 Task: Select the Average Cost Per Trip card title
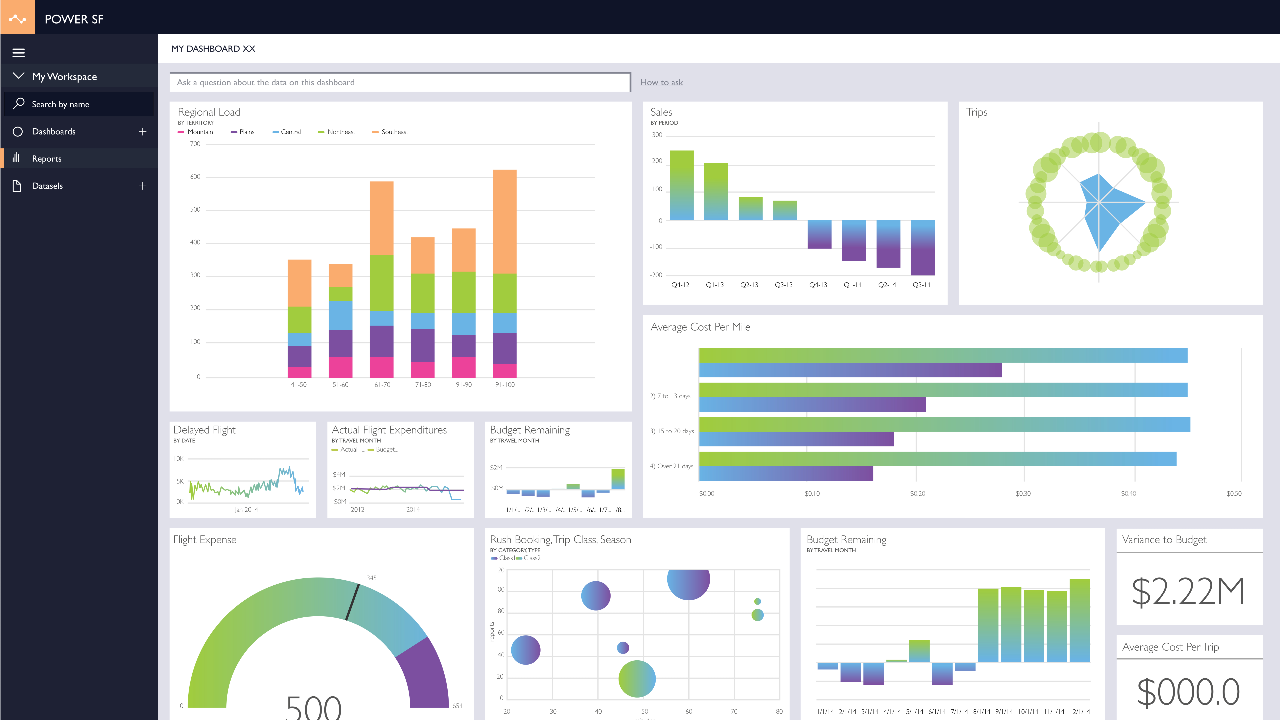point(1170,648)
